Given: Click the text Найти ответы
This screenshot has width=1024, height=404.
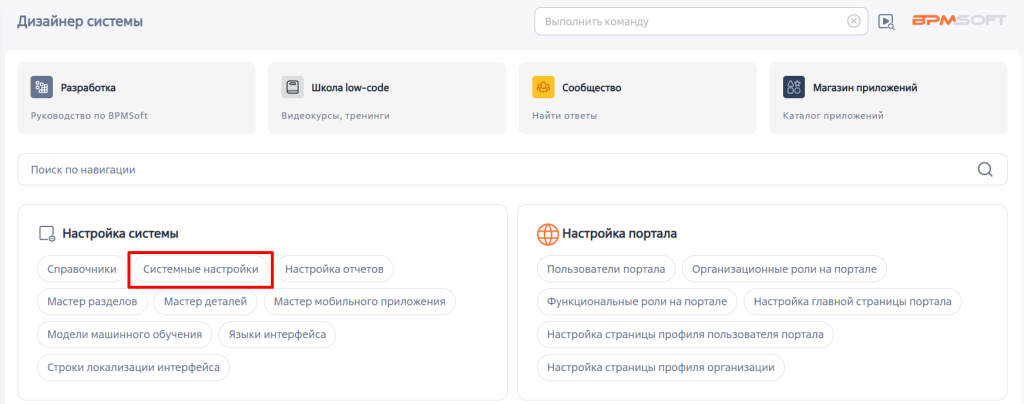Looking at the screenshot, I should tap(565, 116).
